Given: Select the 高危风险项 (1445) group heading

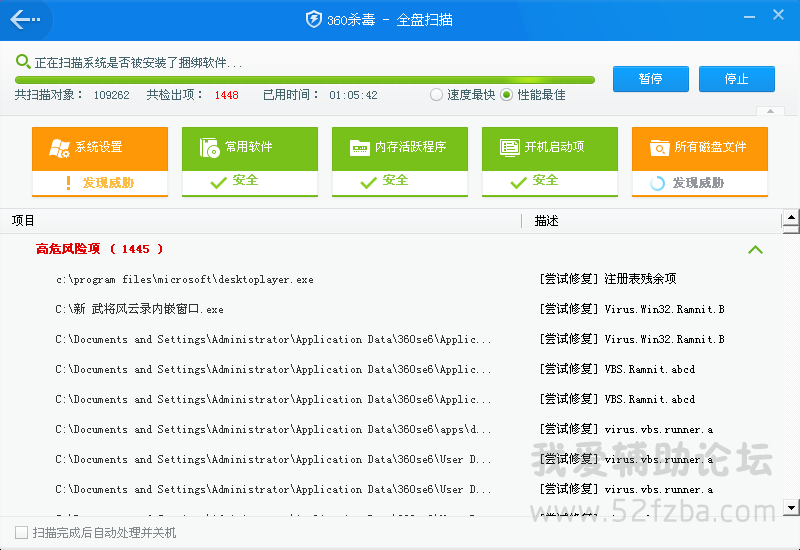Looking at the screenshot, I should [99, 249].
